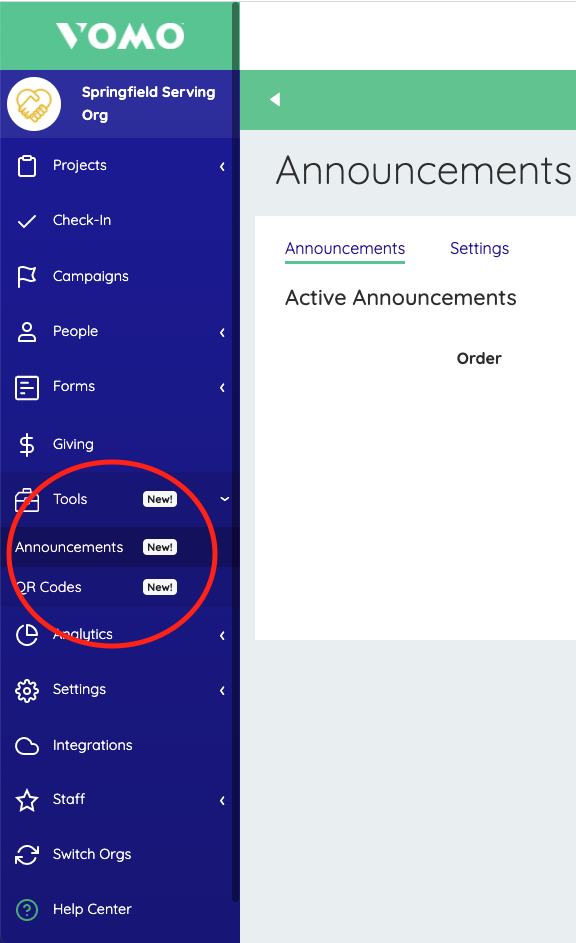Click the Integrations cloud icon
The height and width of the screenshot is (943, 576).
[26, 746]
